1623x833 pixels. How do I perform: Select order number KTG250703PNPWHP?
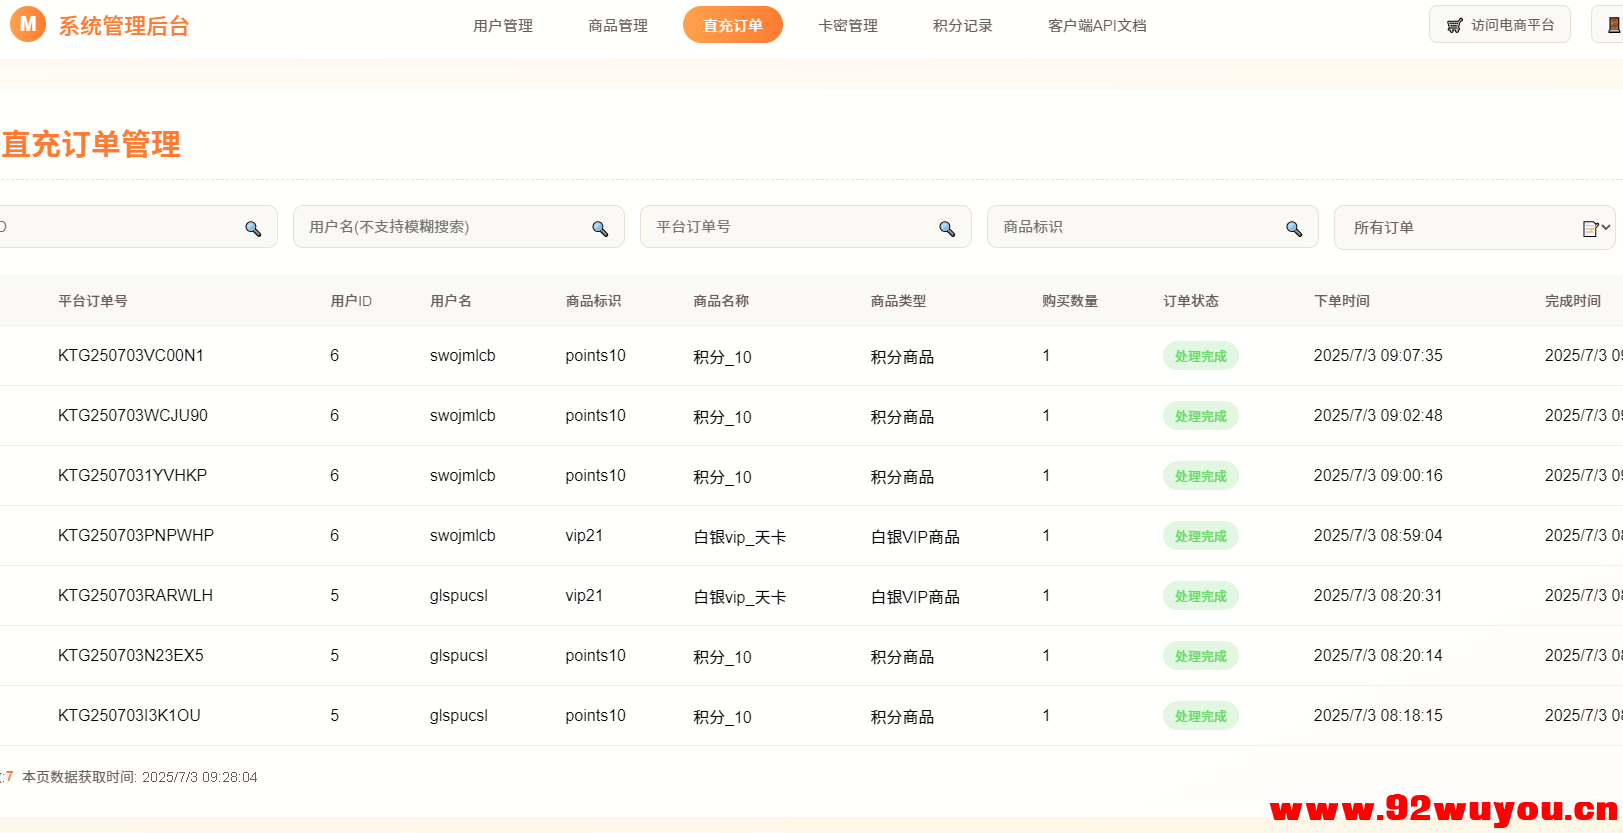(136, 536)
